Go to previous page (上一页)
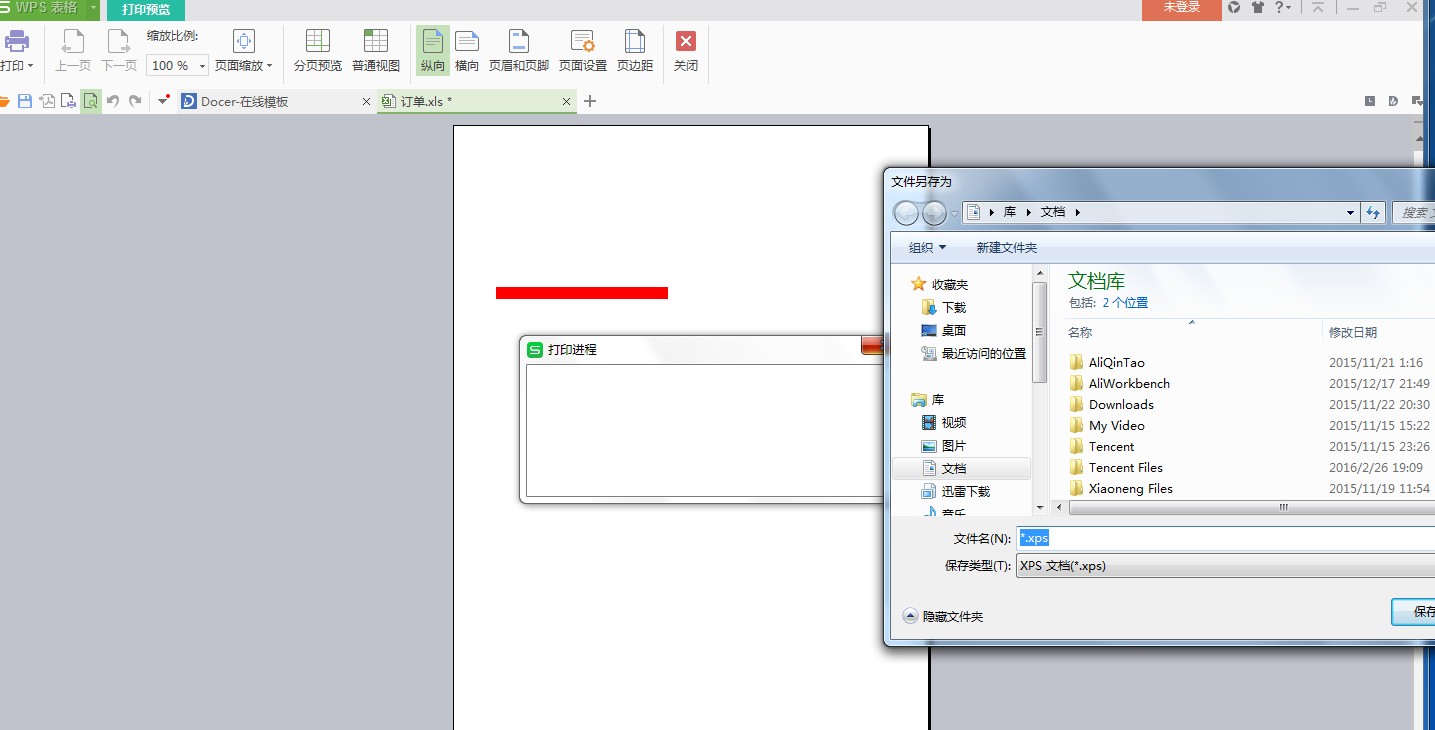1435x730 pixels. pyautogui.click(x=73, y=51)
